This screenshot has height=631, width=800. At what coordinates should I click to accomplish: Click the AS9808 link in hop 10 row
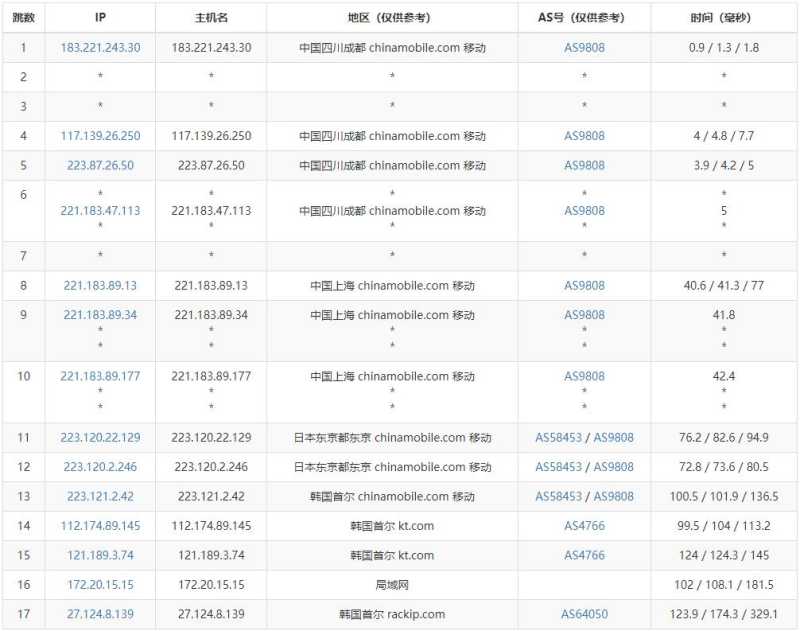(584, 376)
